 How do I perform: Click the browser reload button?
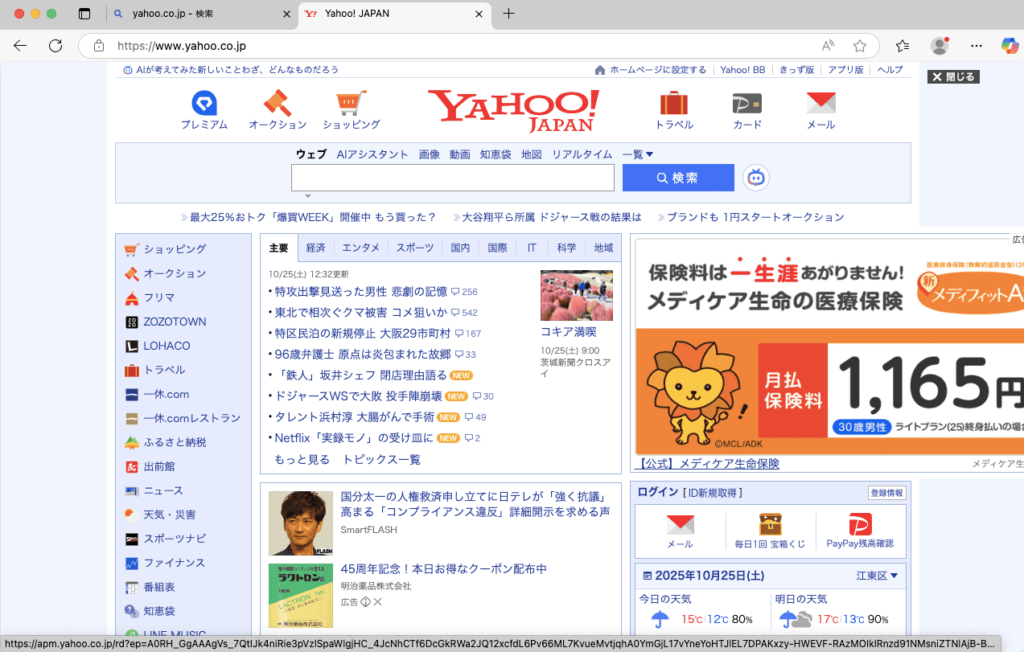pos(56,46)
